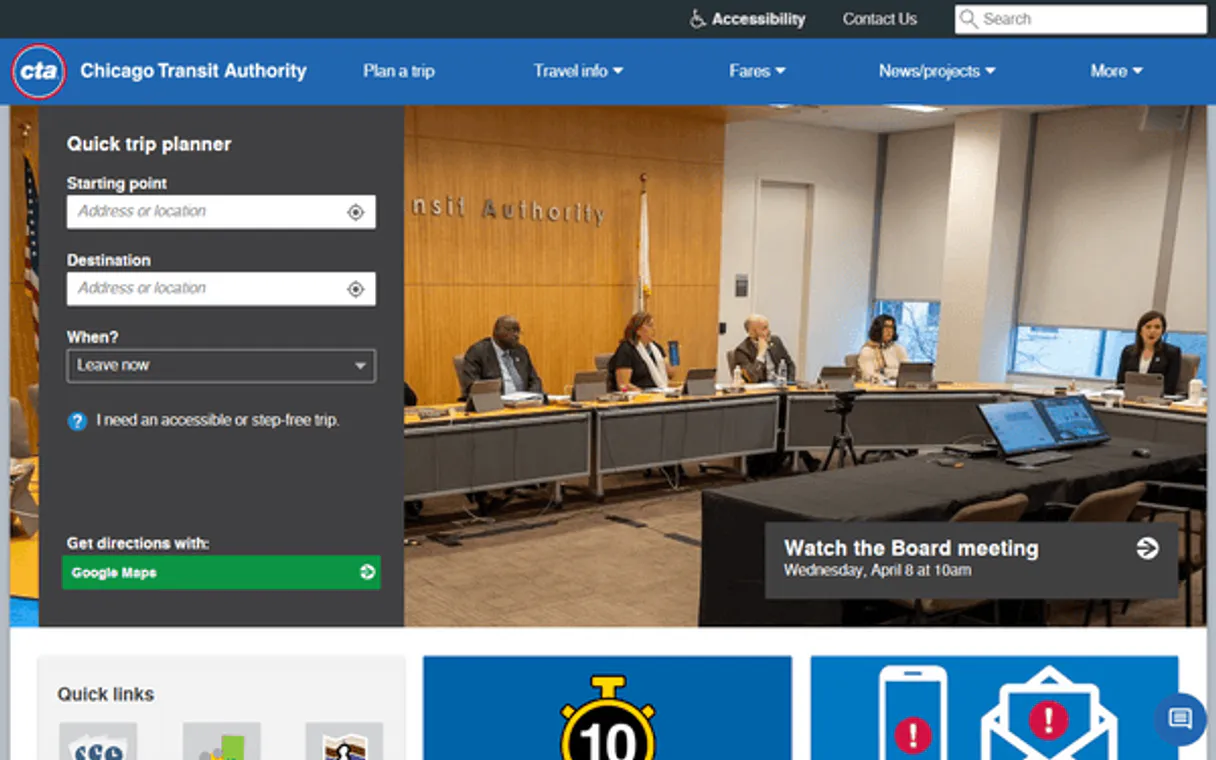Open the When? Leave now dropdown
Image resolution: width=1216 pixels, height=760 pixels.
(x=221, y=366)
